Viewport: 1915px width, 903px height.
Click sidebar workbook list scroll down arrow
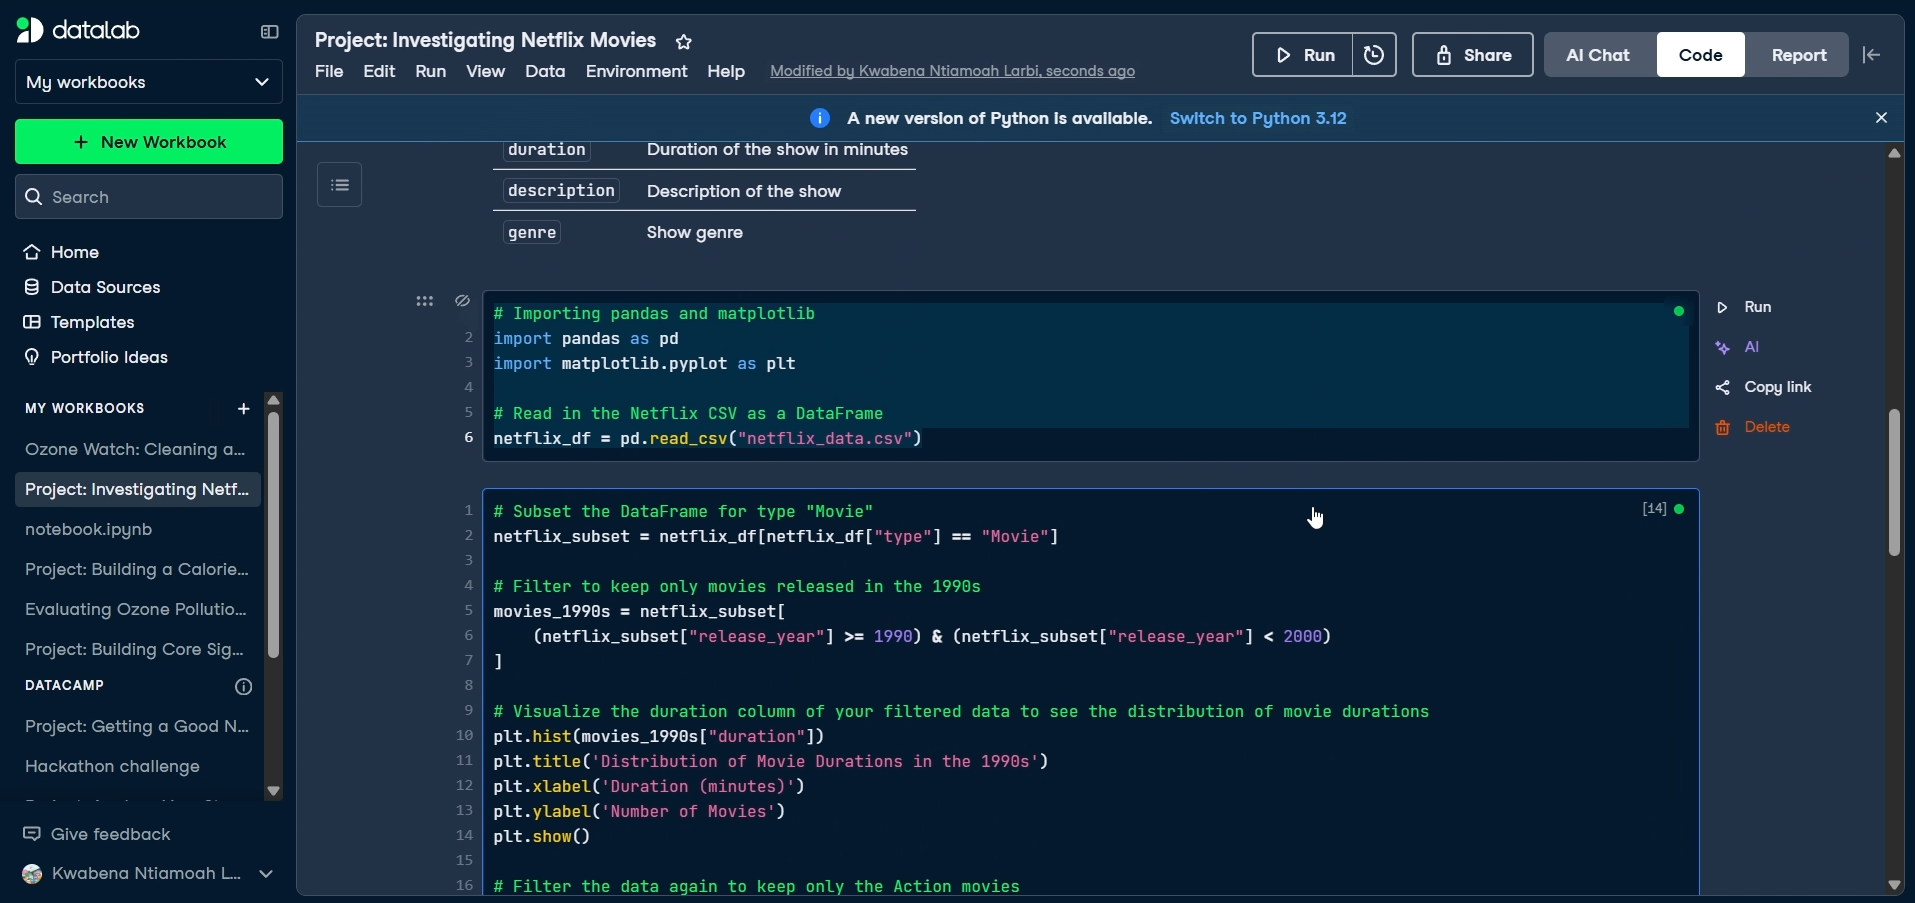[274, 791]
